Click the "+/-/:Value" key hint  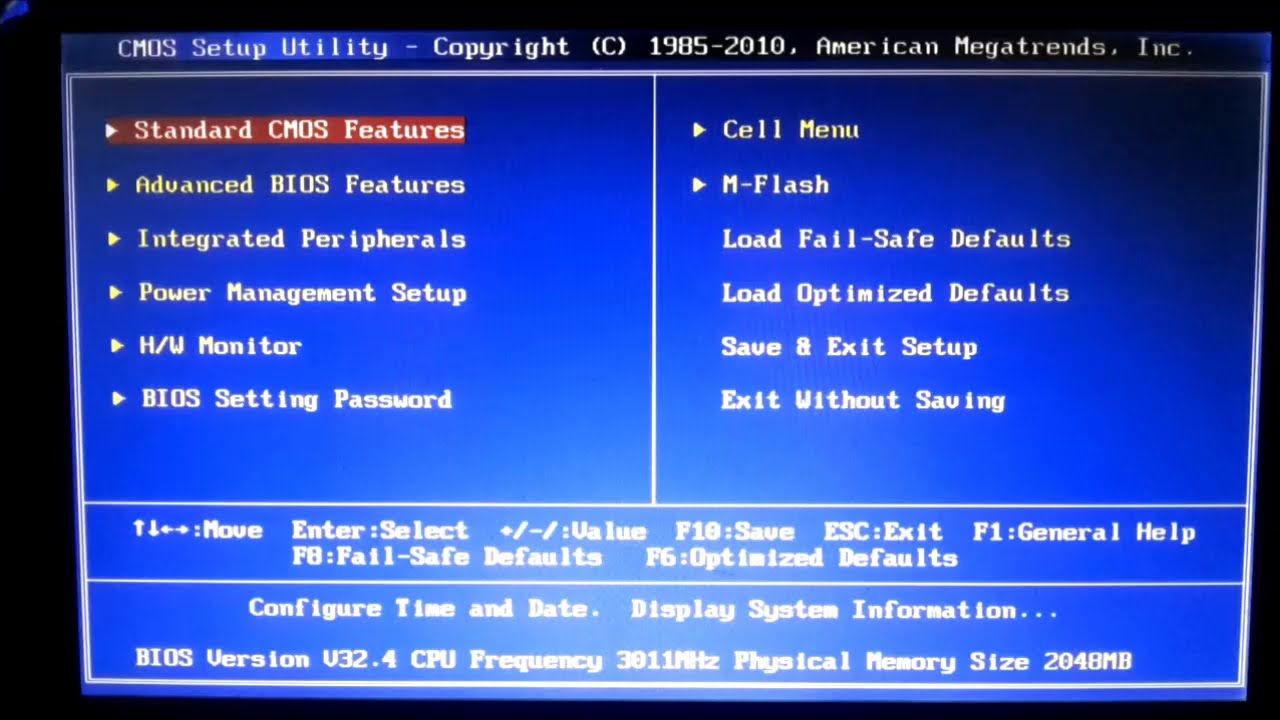coord(573,532)
